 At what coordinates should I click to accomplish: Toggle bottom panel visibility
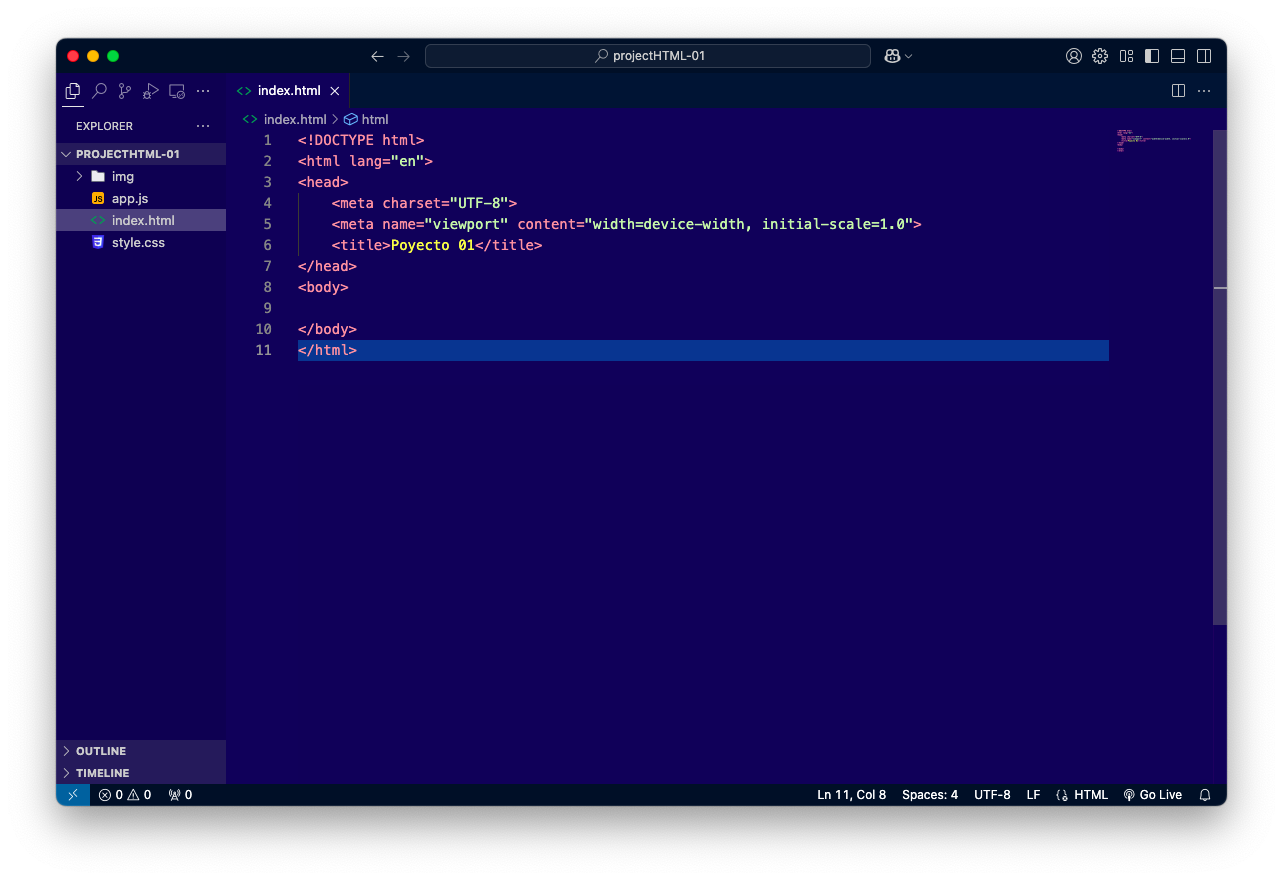(1178, 56)
